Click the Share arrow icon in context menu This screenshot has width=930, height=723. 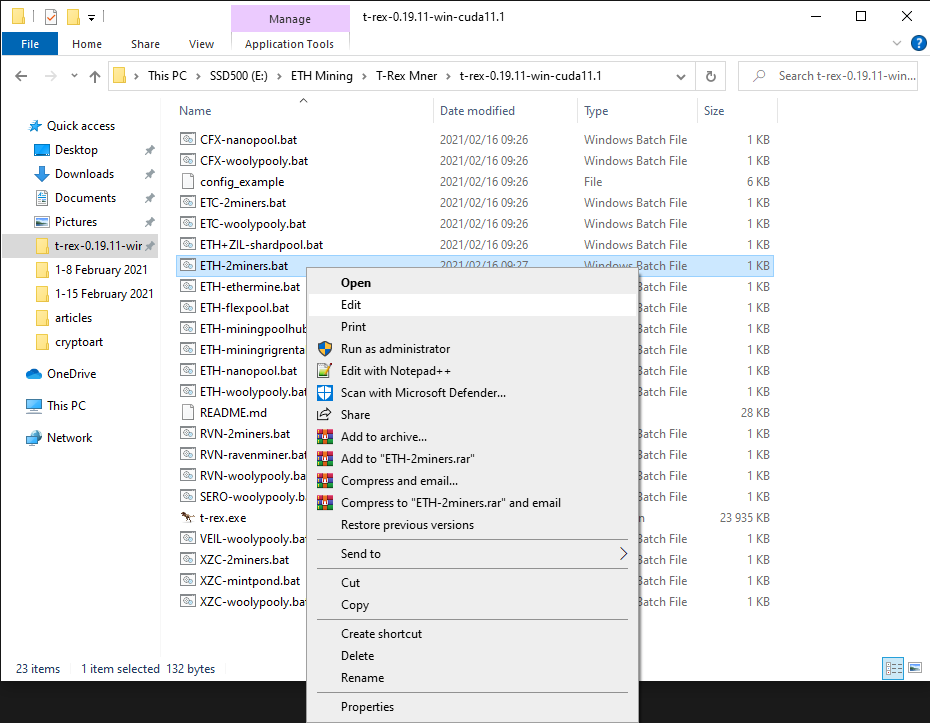click(x=324, y=415)
